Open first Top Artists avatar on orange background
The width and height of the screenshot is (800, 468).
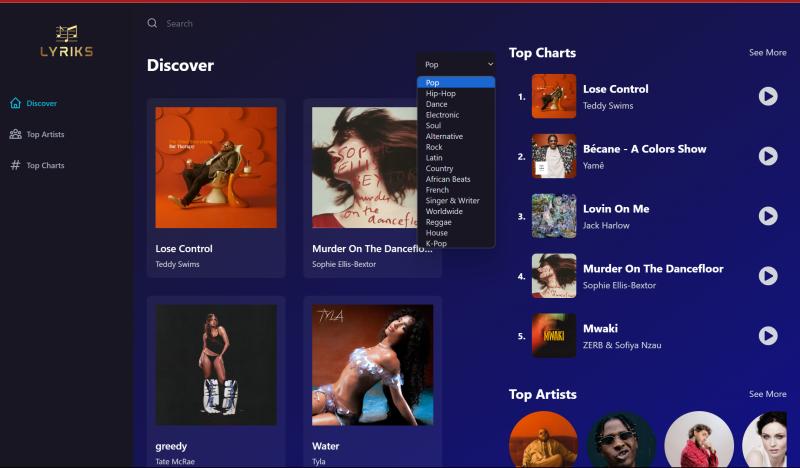(544, 440)
